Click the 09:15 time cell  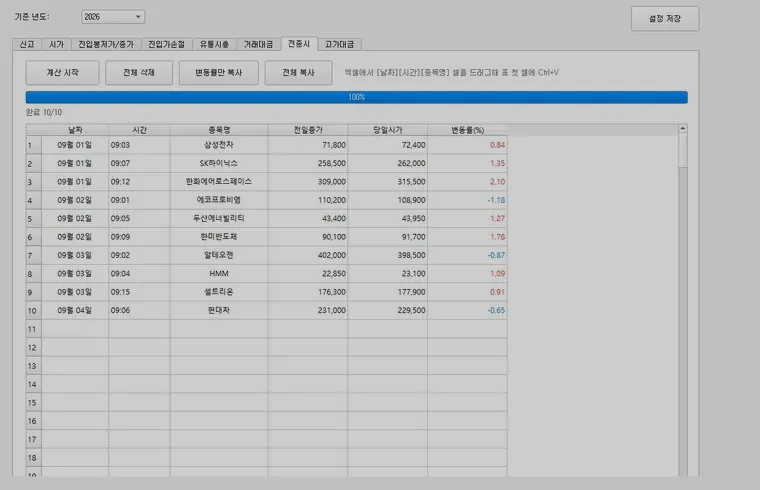tap(140, 292)
